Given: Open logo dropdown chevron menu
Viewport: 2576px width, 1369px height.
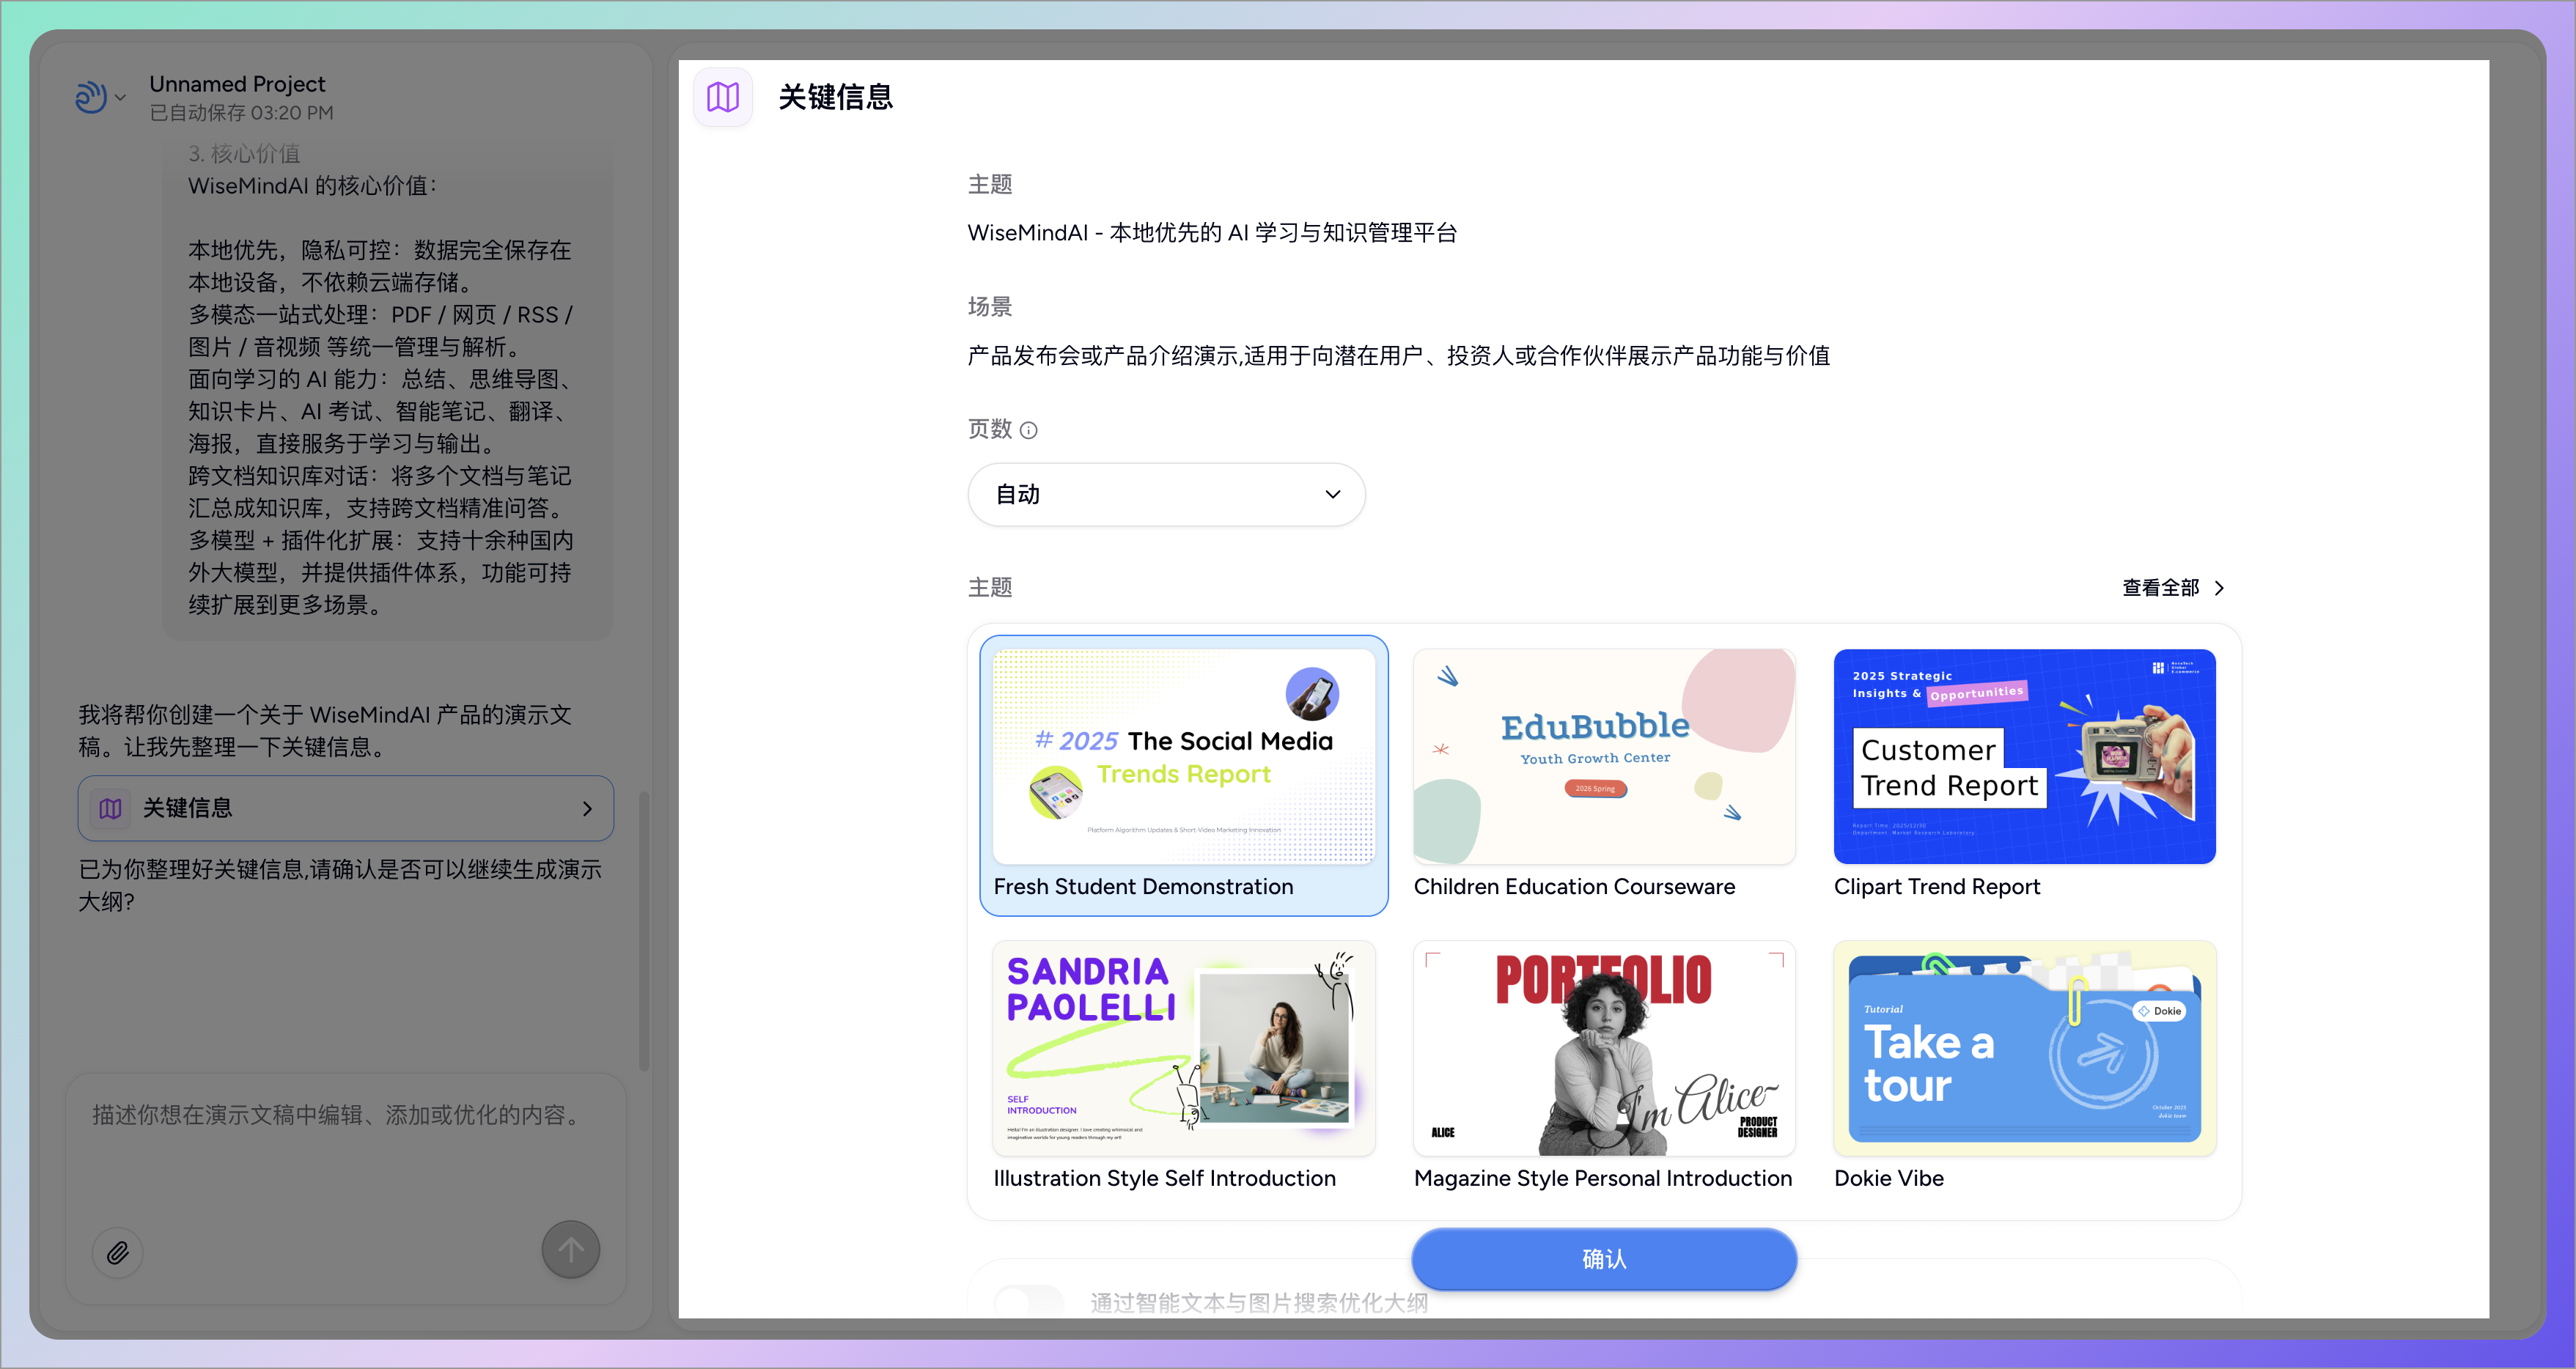Looking at the screenshot, I should tap(121, 98).
